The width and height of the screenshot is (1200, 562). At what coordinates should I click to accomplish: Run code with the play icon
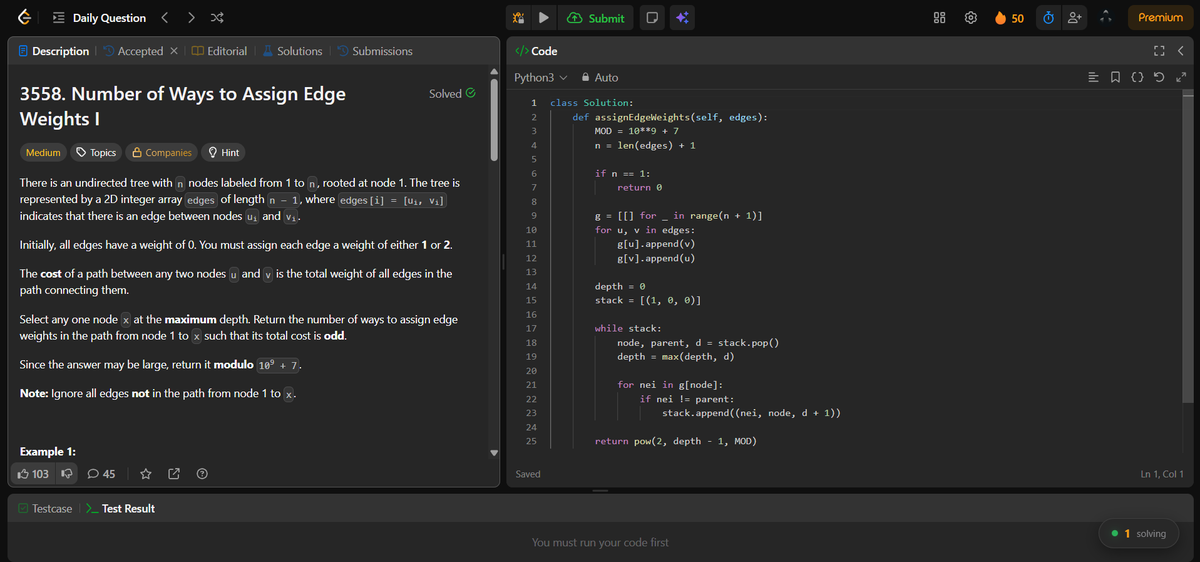(x=544, y=18)
